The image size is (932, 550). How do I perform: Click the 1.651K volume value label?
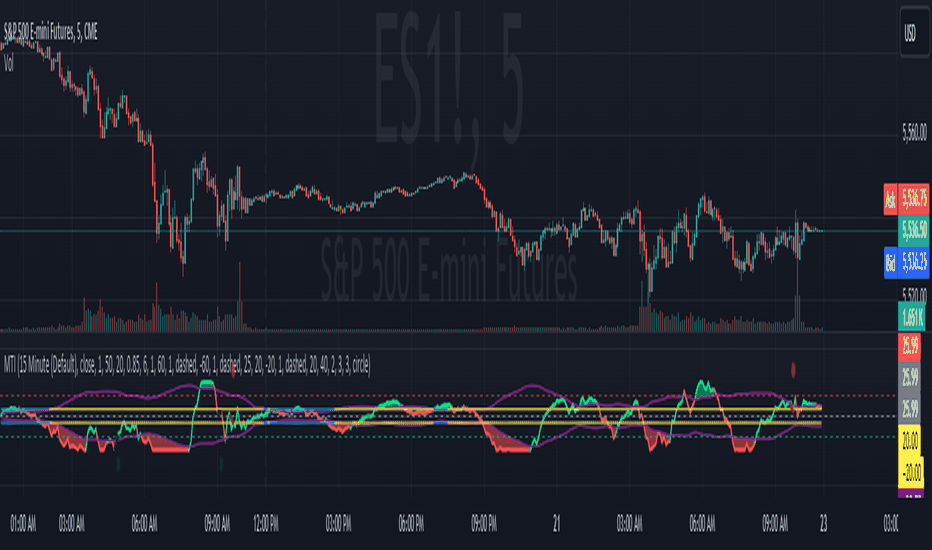coord(912,317)
